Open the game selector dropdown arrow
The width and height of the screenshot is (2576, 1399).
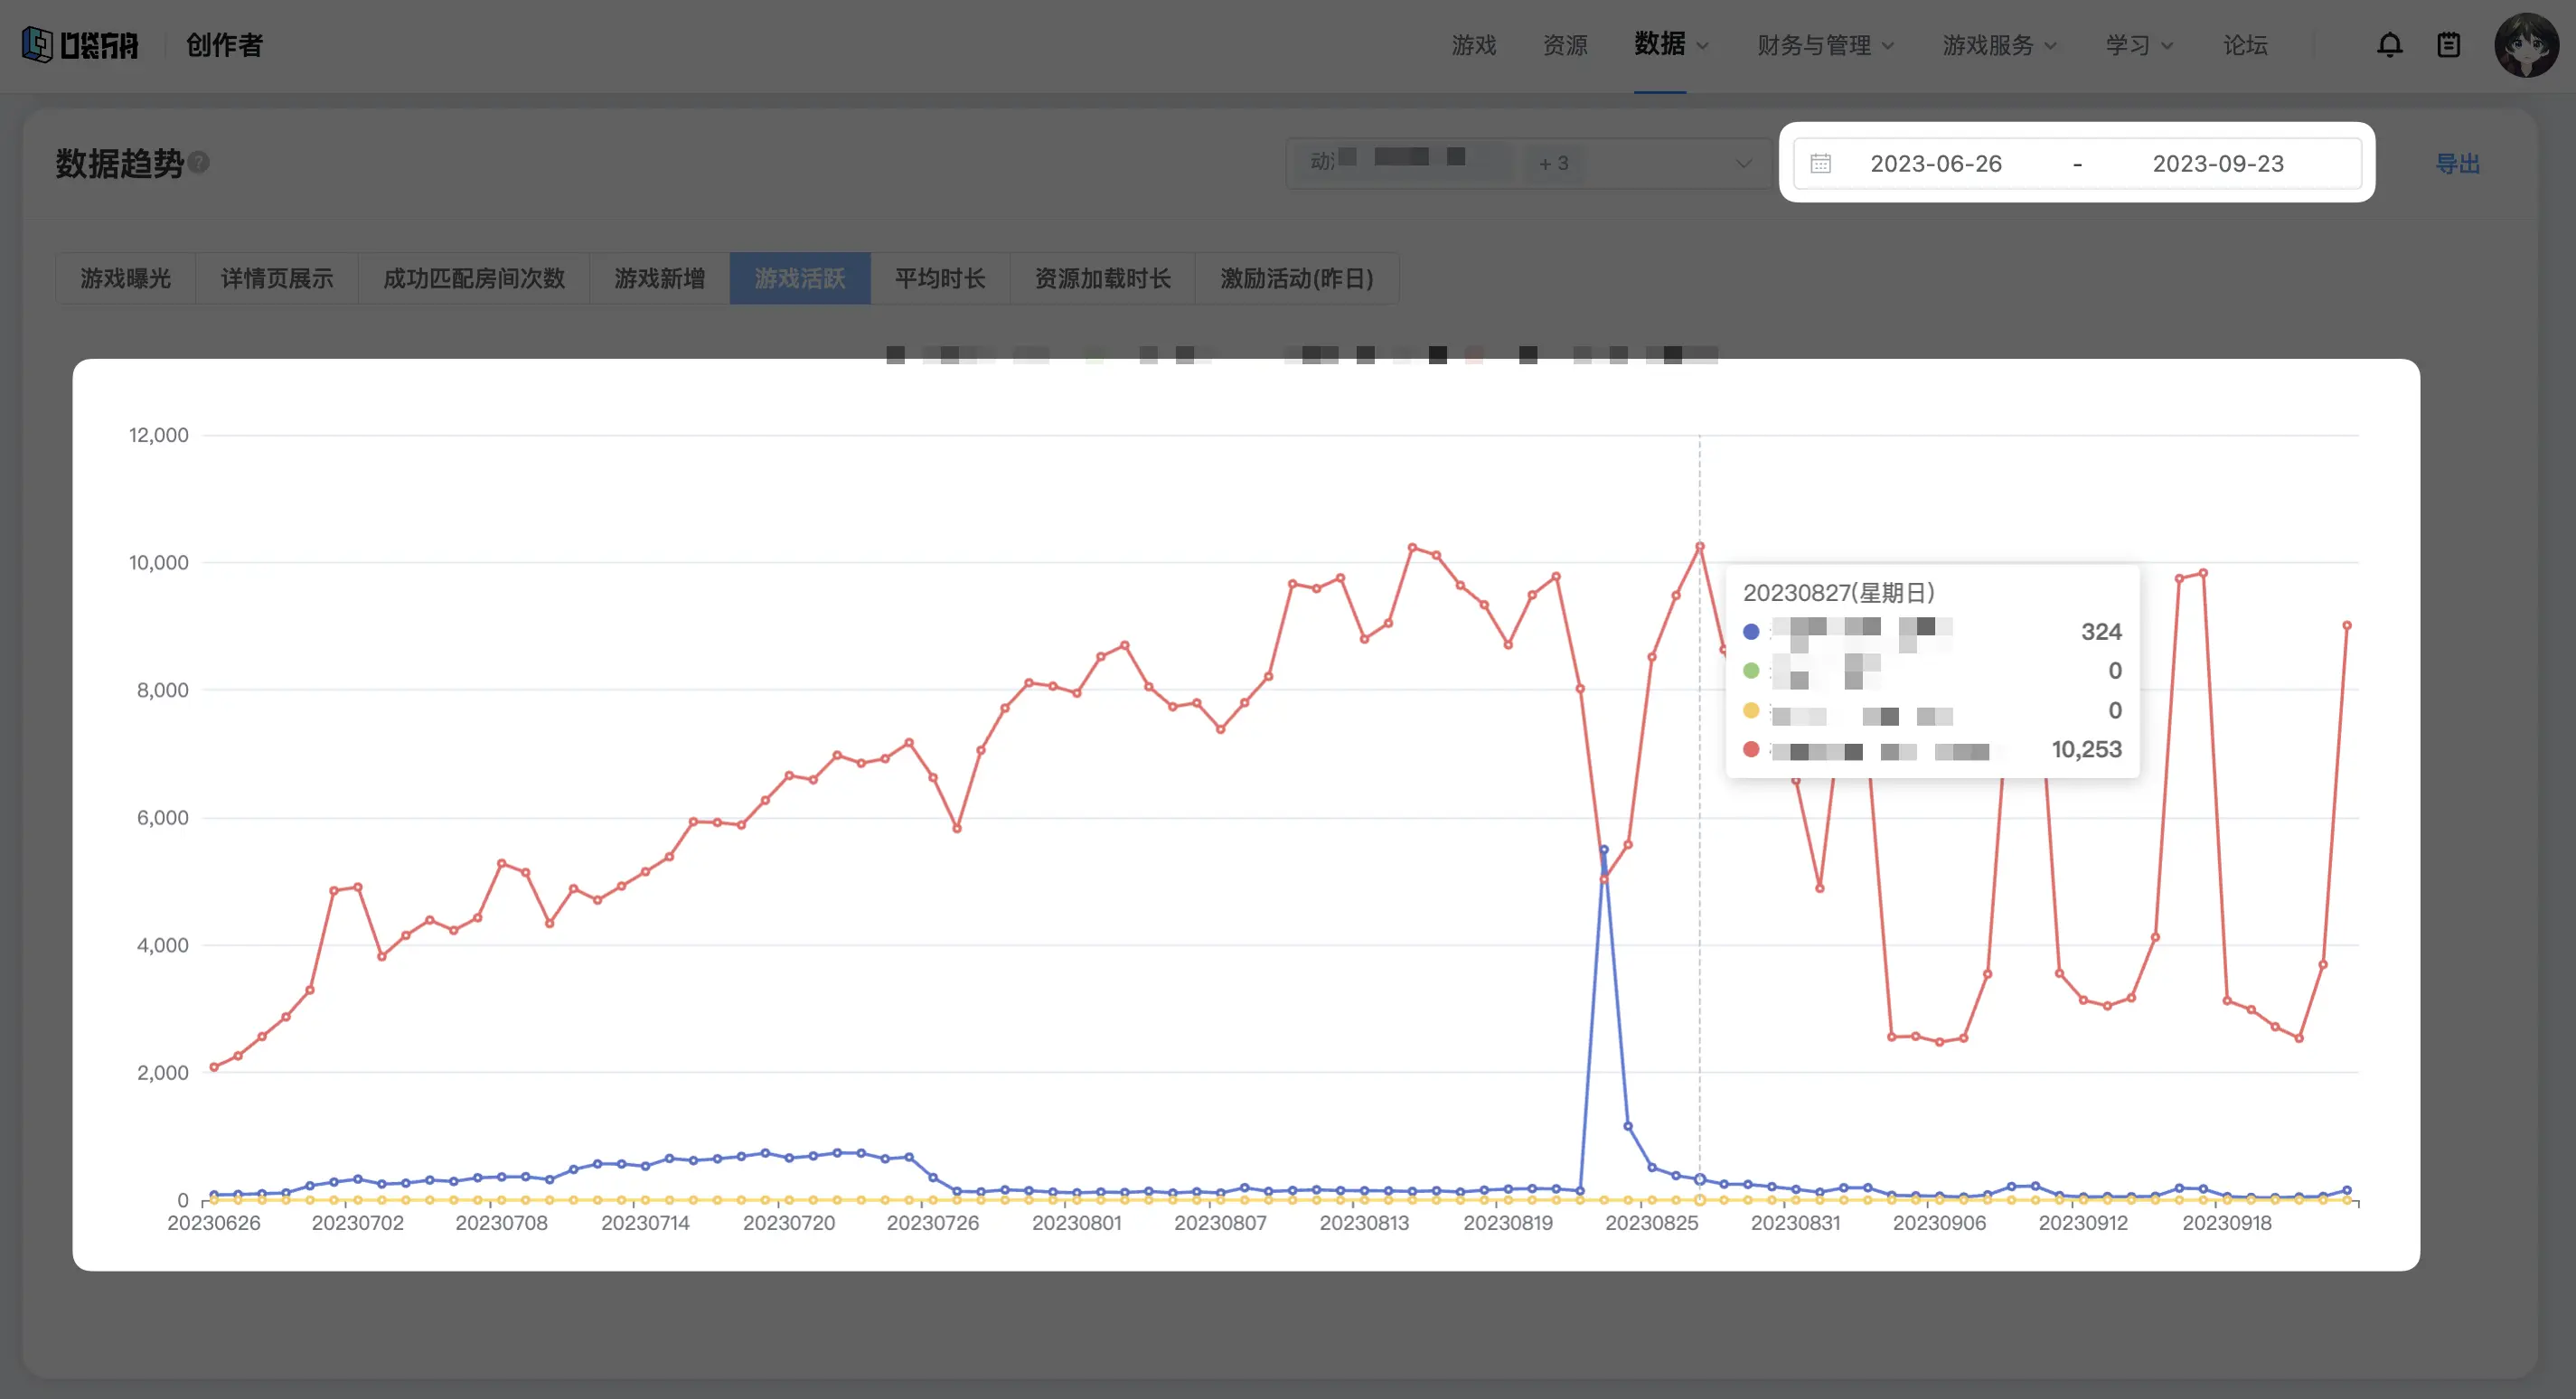(x=1743, y=163)
